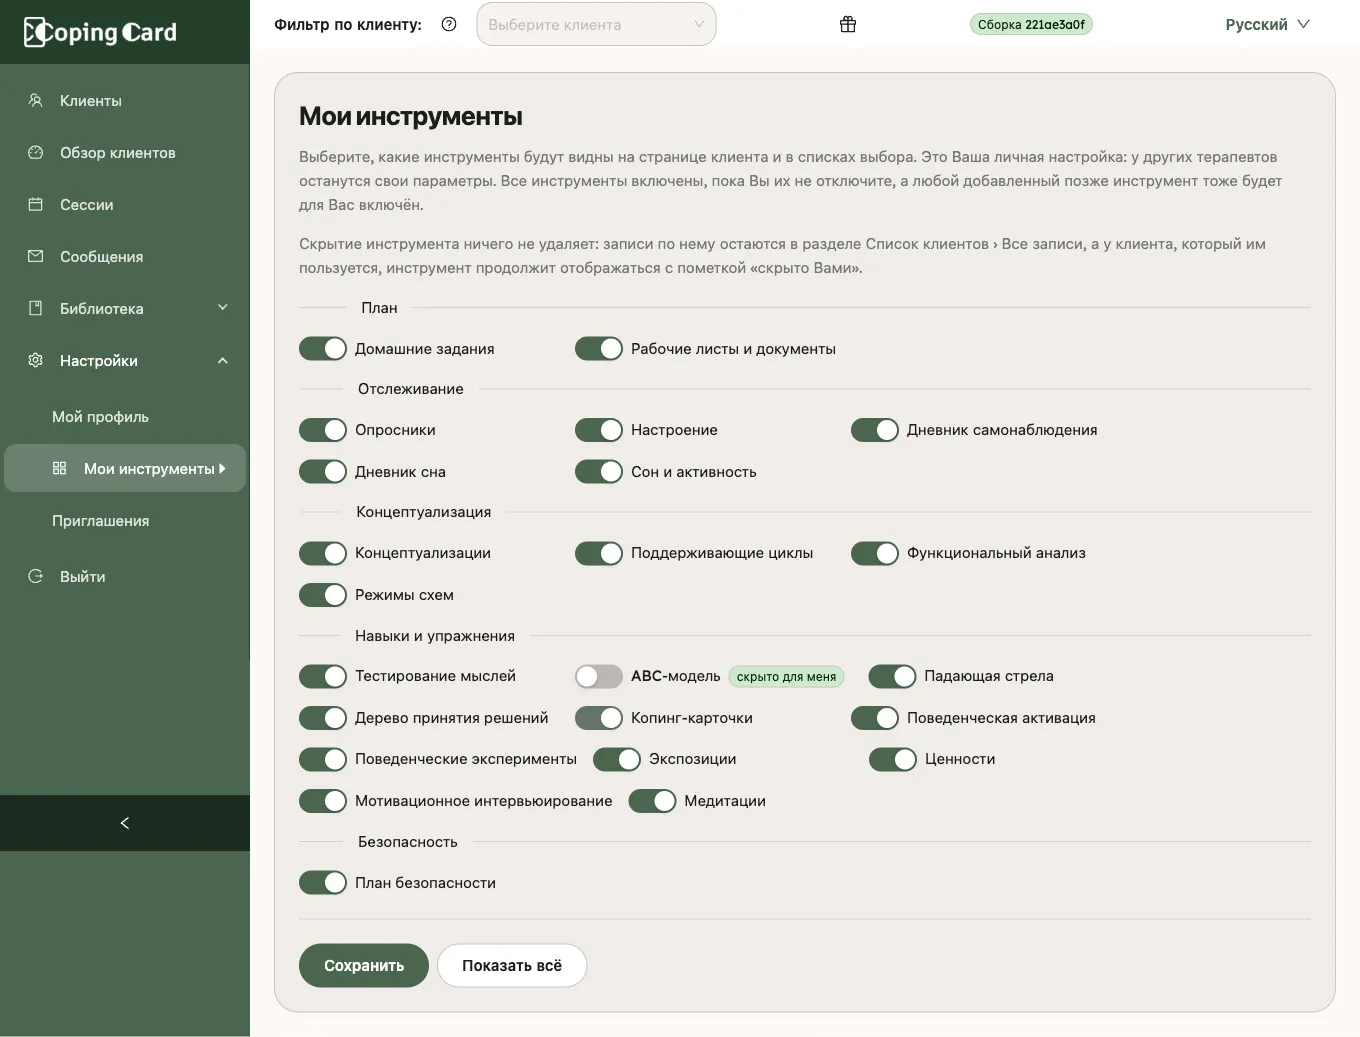Collapse the sidebar with the arrow icon
Image resolution: width=1360 pixels, height=1037 pixels.
click(125, 823)
